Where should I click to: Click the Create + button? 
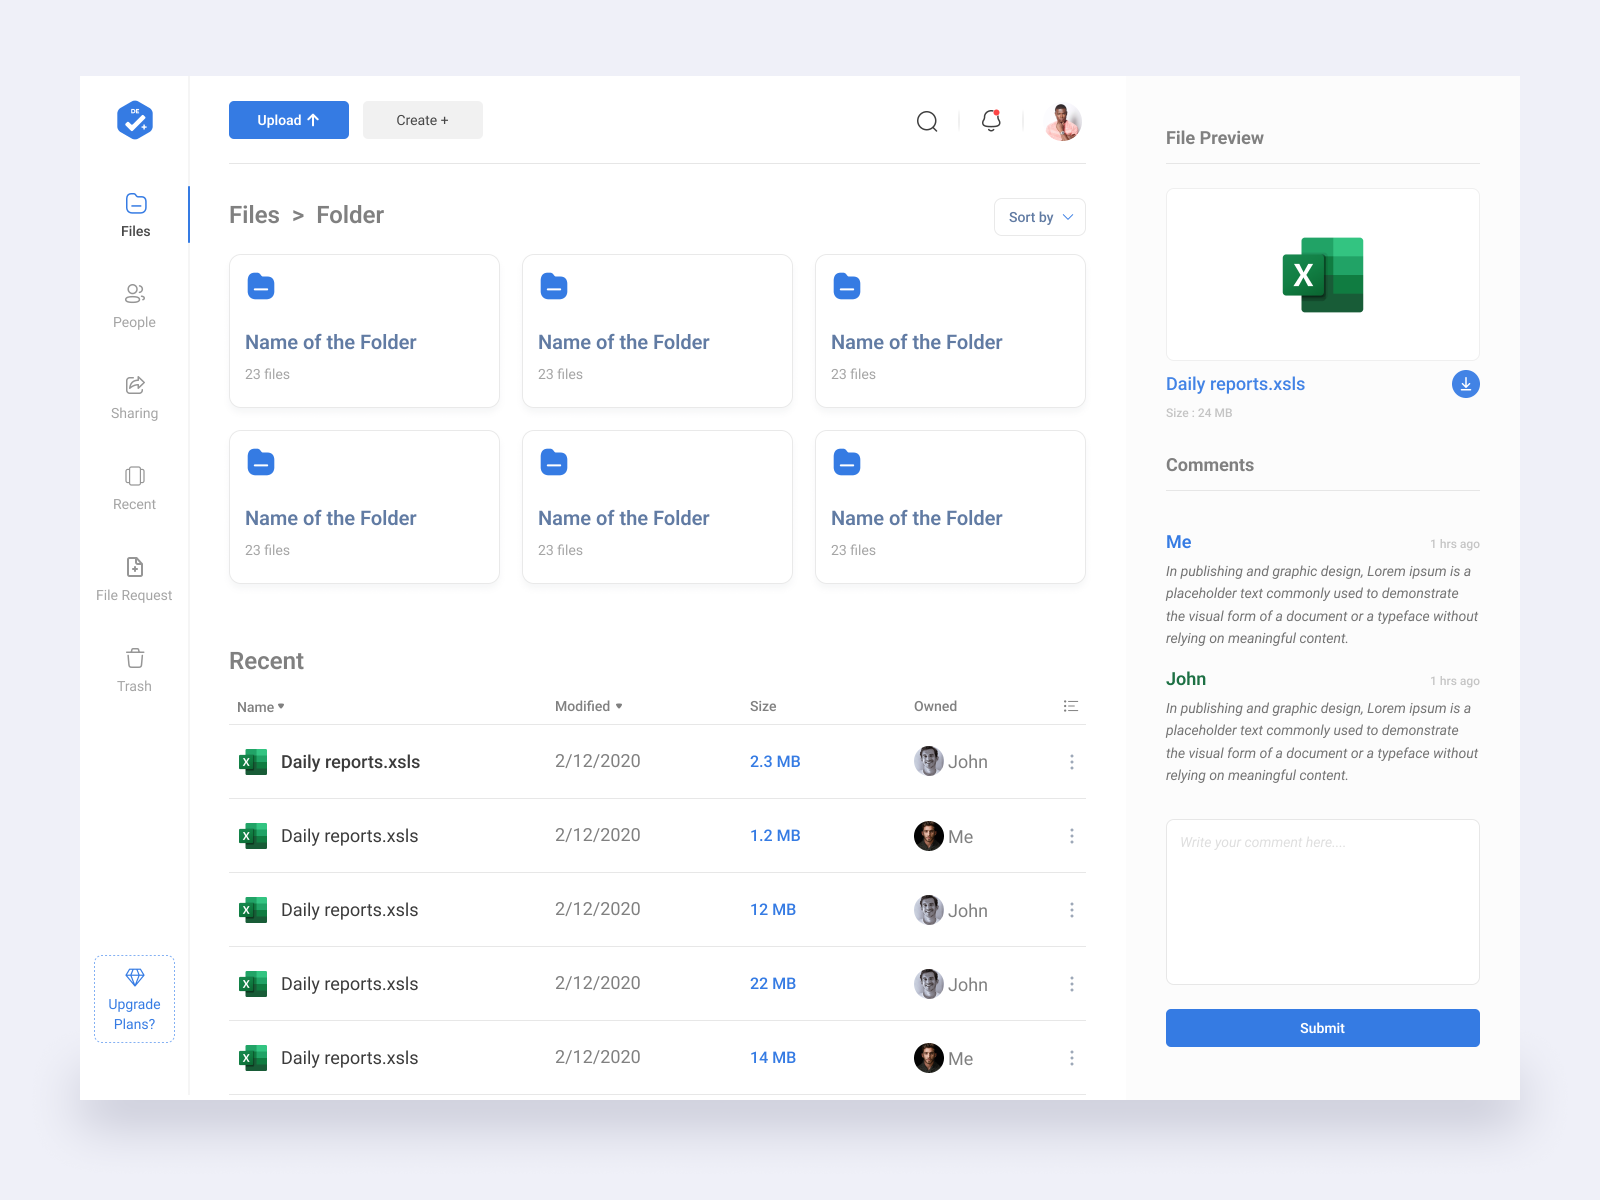[422, 119]
